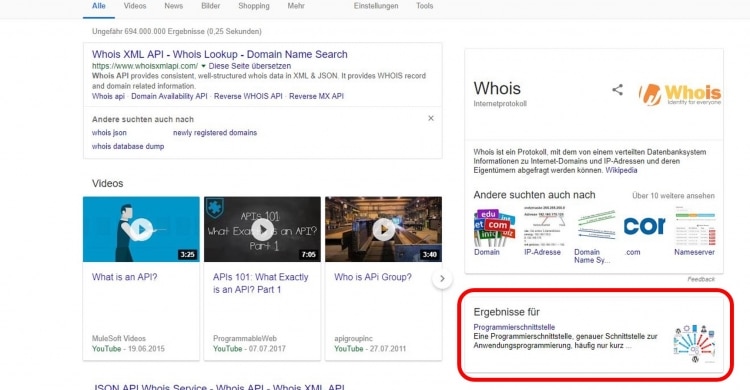Share the Whois knowledge panel

618,89
